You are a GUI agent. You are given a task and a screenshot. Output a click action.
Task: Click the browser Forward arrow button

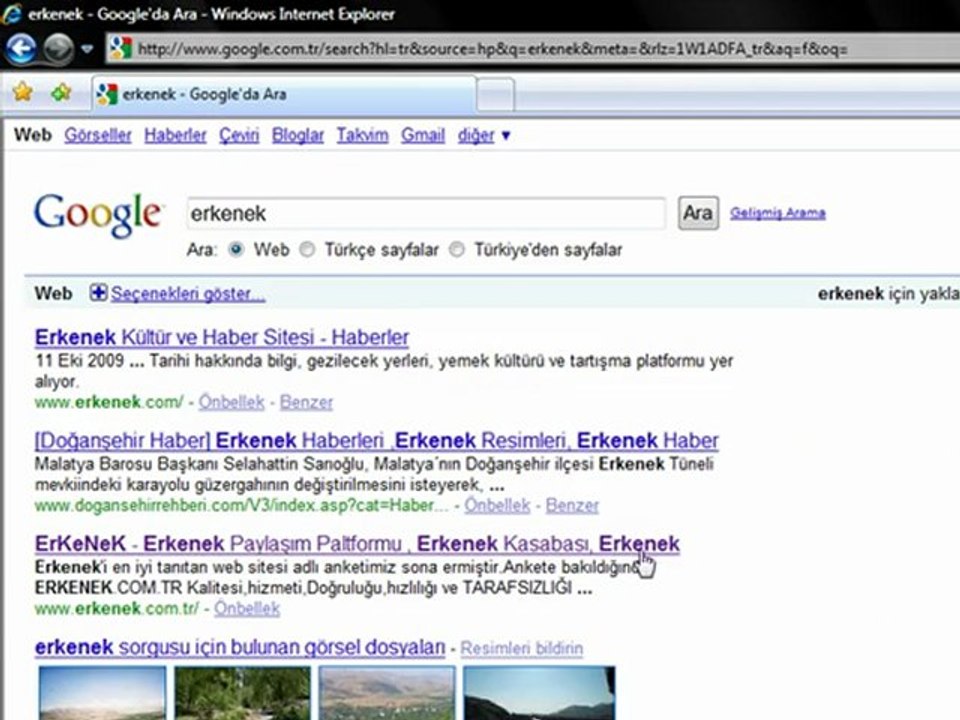pyautogui.click(x=58, y=49)
